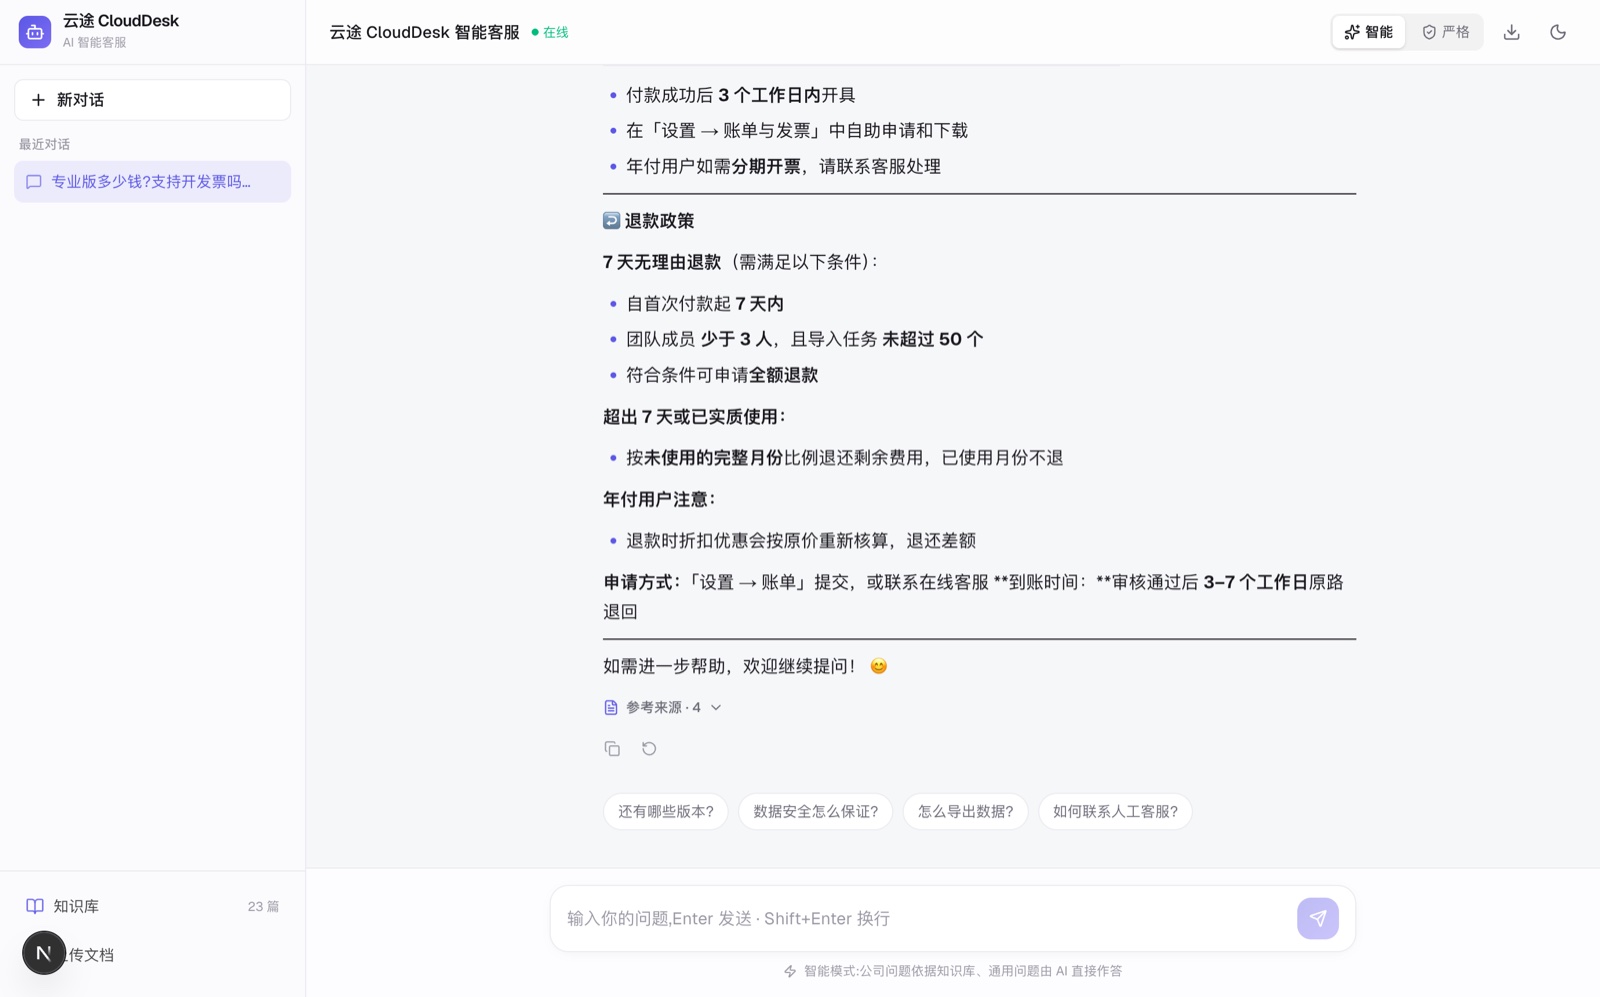
Task: Start a new conversation with 新对话
Action: (x=152, y=100)
